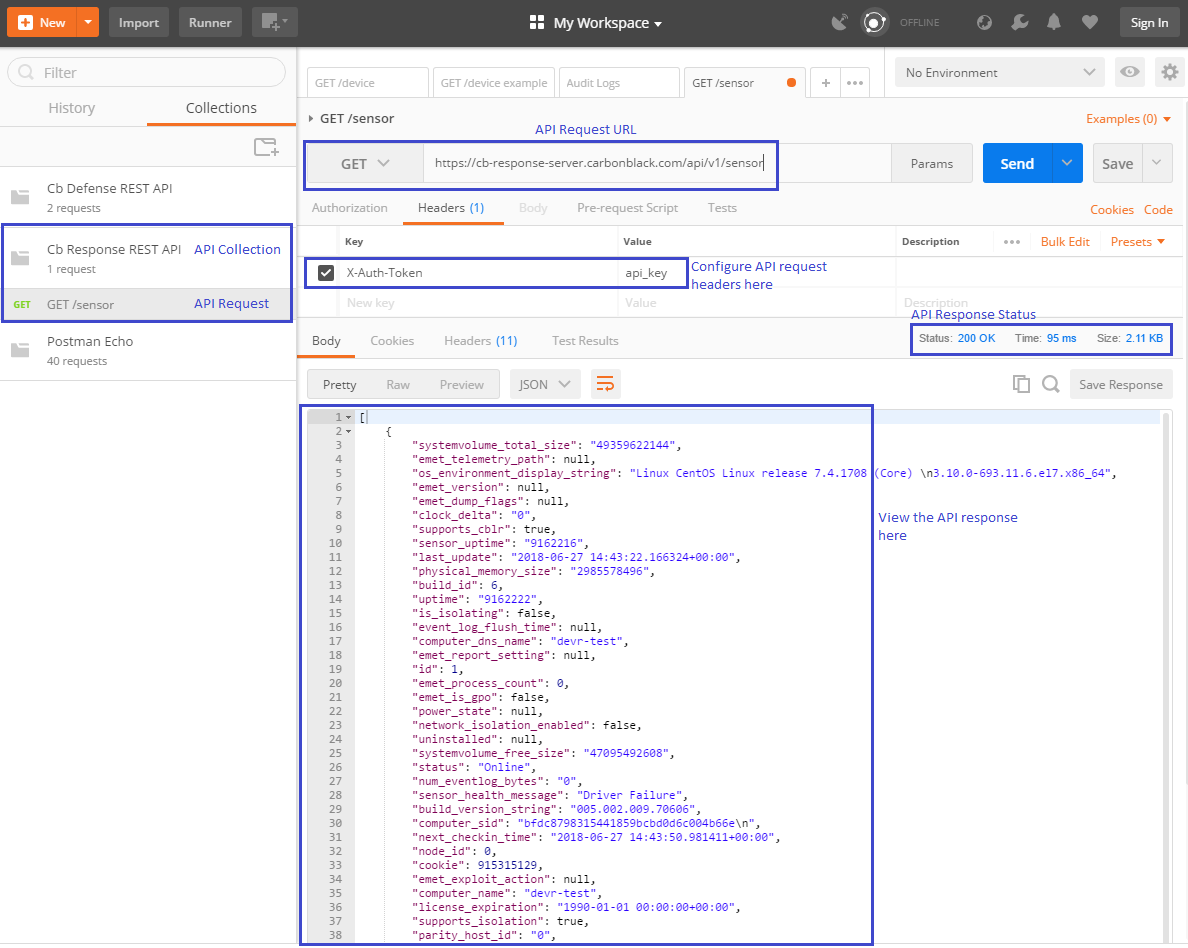Image resolution: width=1188 pixels, height=948 pixels.
Task: Open the JSON format dropdown
Action: pos(545,384)
